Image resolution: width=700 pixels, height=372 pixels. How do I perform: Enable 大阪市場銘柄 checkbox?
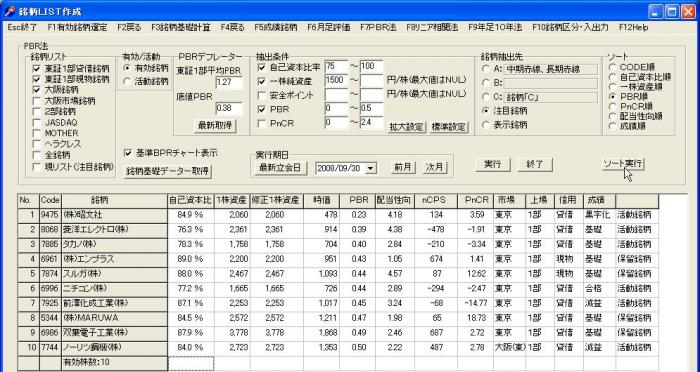tap(37, 101)
